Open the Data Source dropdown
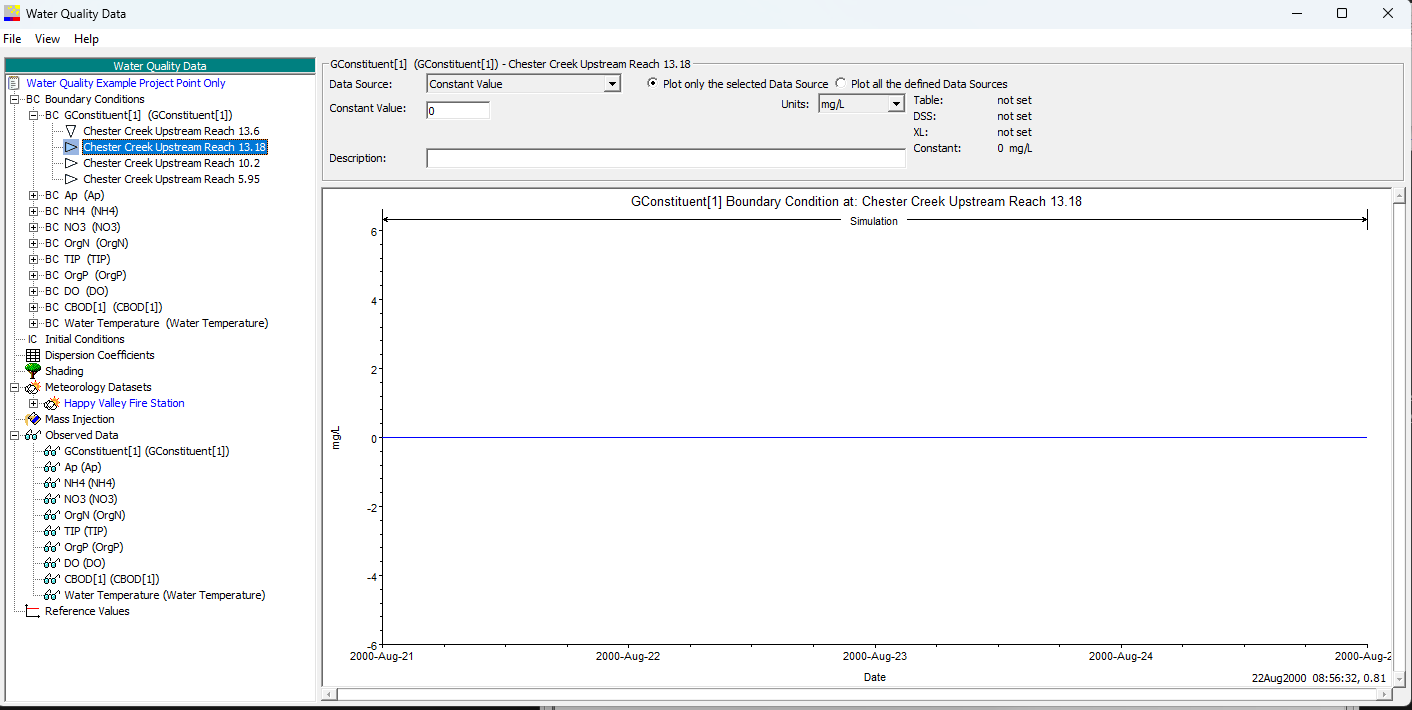The image size is (1412, 710). click(x=612, y=84)
